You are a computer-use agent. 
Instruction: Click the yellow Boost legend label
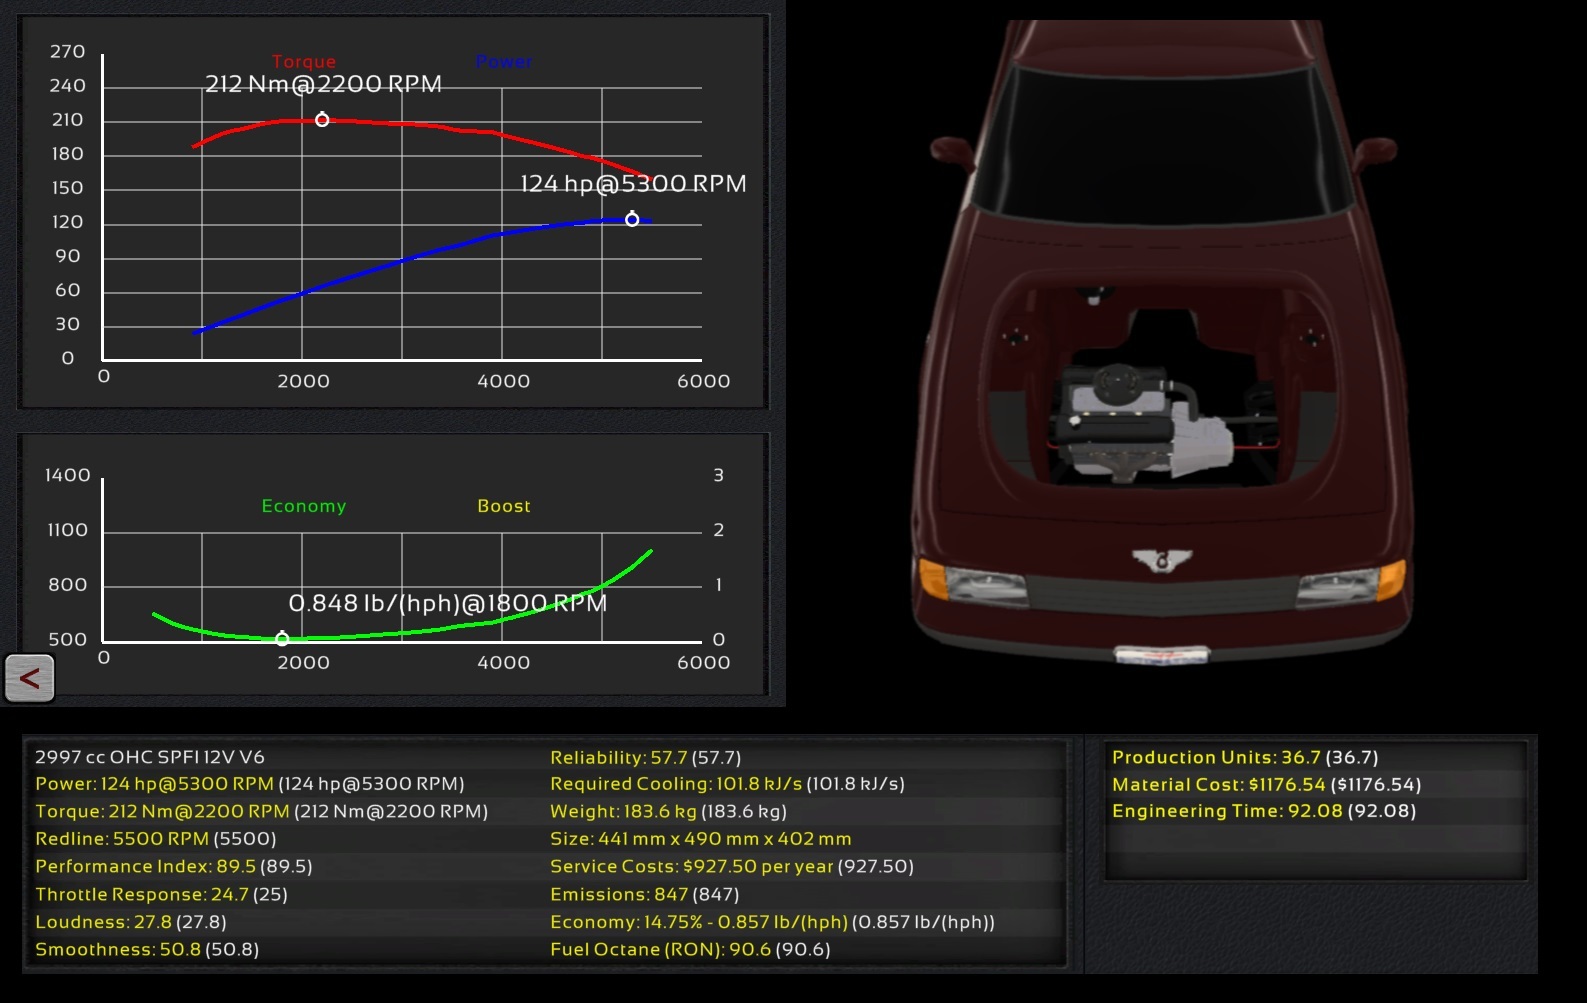(504, 506)
